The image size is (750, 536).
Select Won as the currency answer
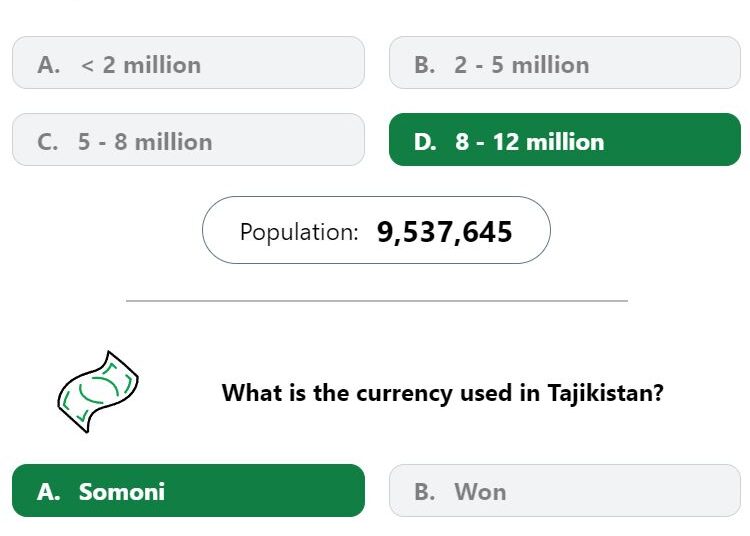coord(565,491)
